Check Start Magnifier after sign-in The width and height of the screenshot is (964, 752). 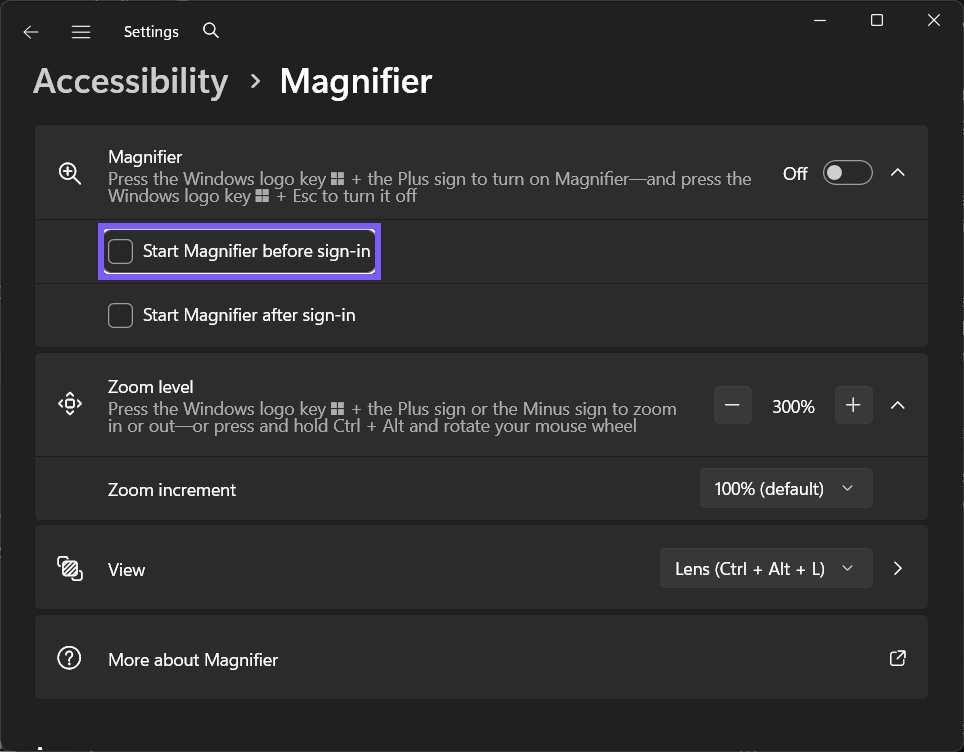pos(120,315)
